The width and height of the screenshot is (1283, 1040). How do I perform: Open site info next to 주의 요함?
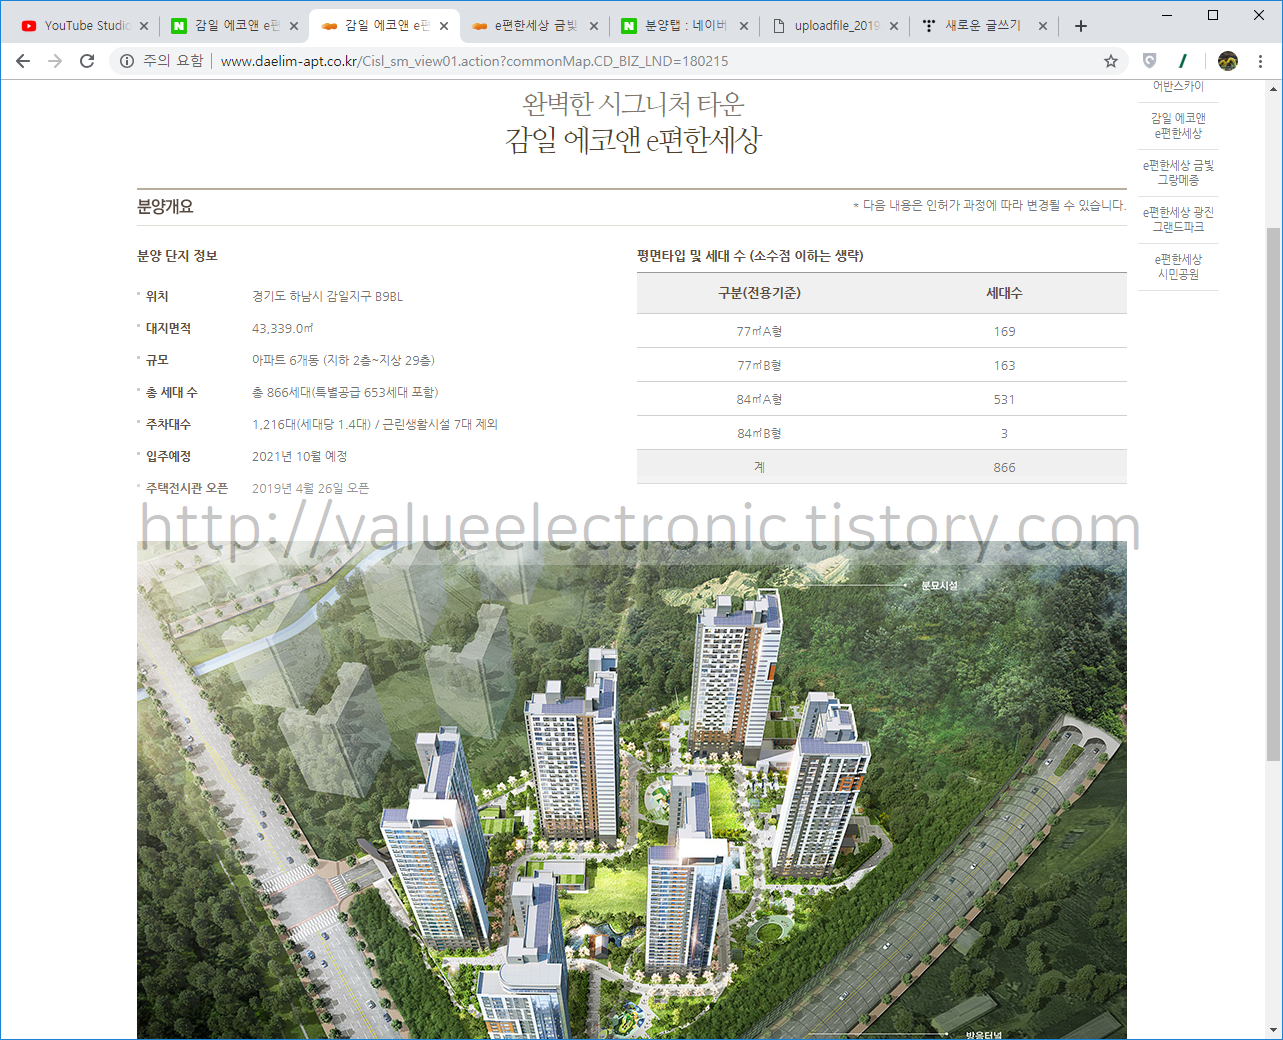[x=127, y=61]
